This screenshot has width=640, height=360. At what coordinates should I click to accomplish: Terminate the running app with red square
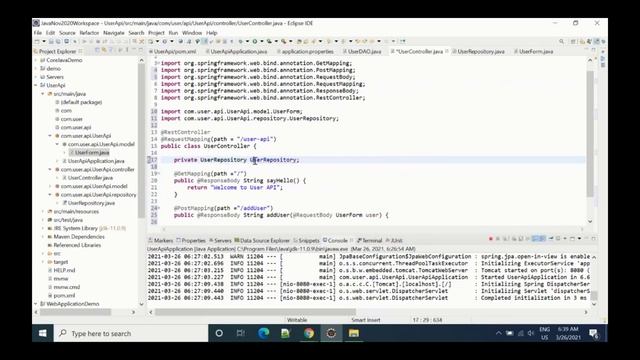point(491,239)
